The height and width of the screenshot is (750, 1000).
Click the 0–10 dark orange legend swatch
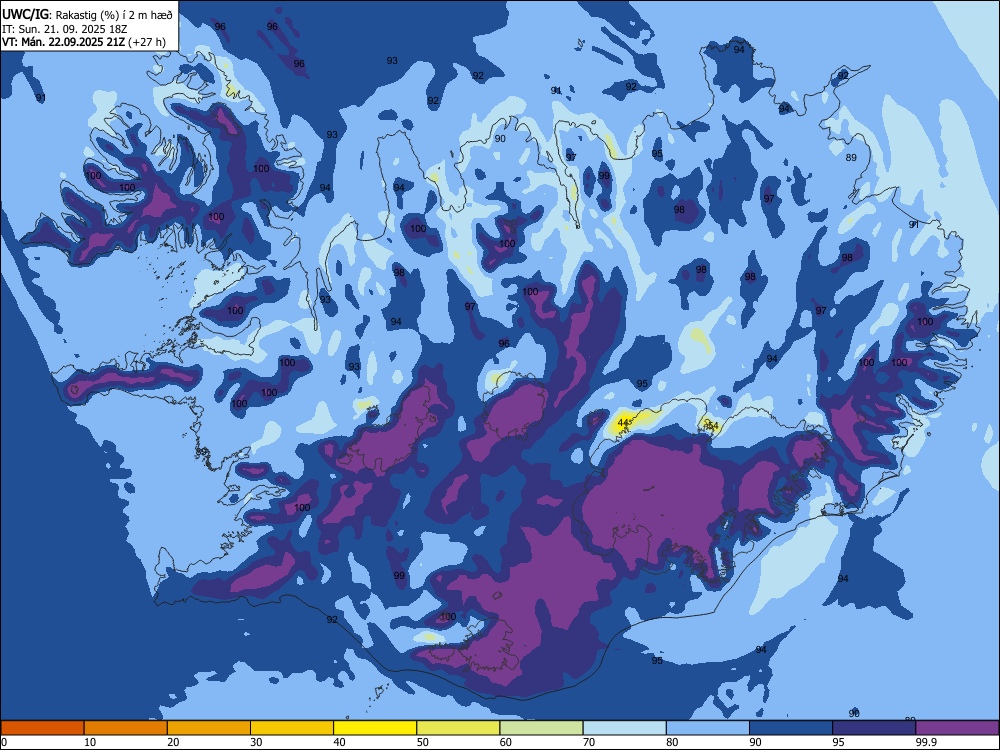tap(42, 728)
